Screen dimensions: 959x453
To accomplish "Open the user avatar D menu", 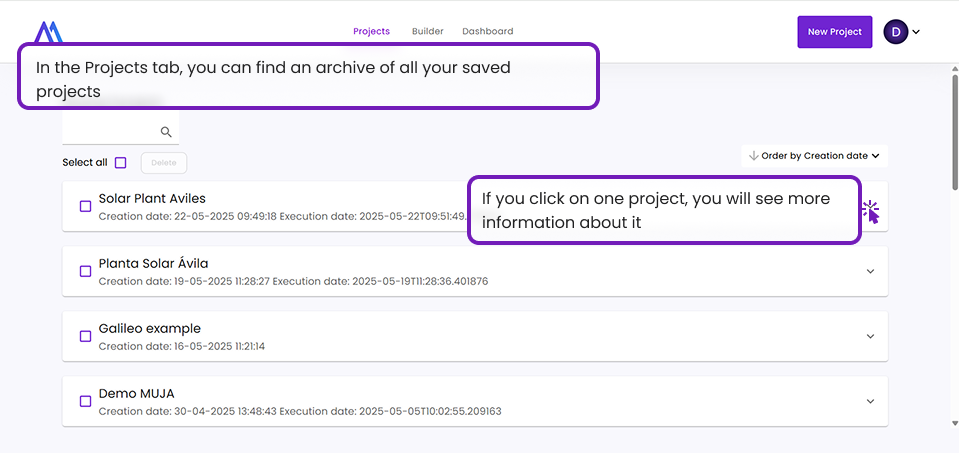I will [x=896, y=32].
